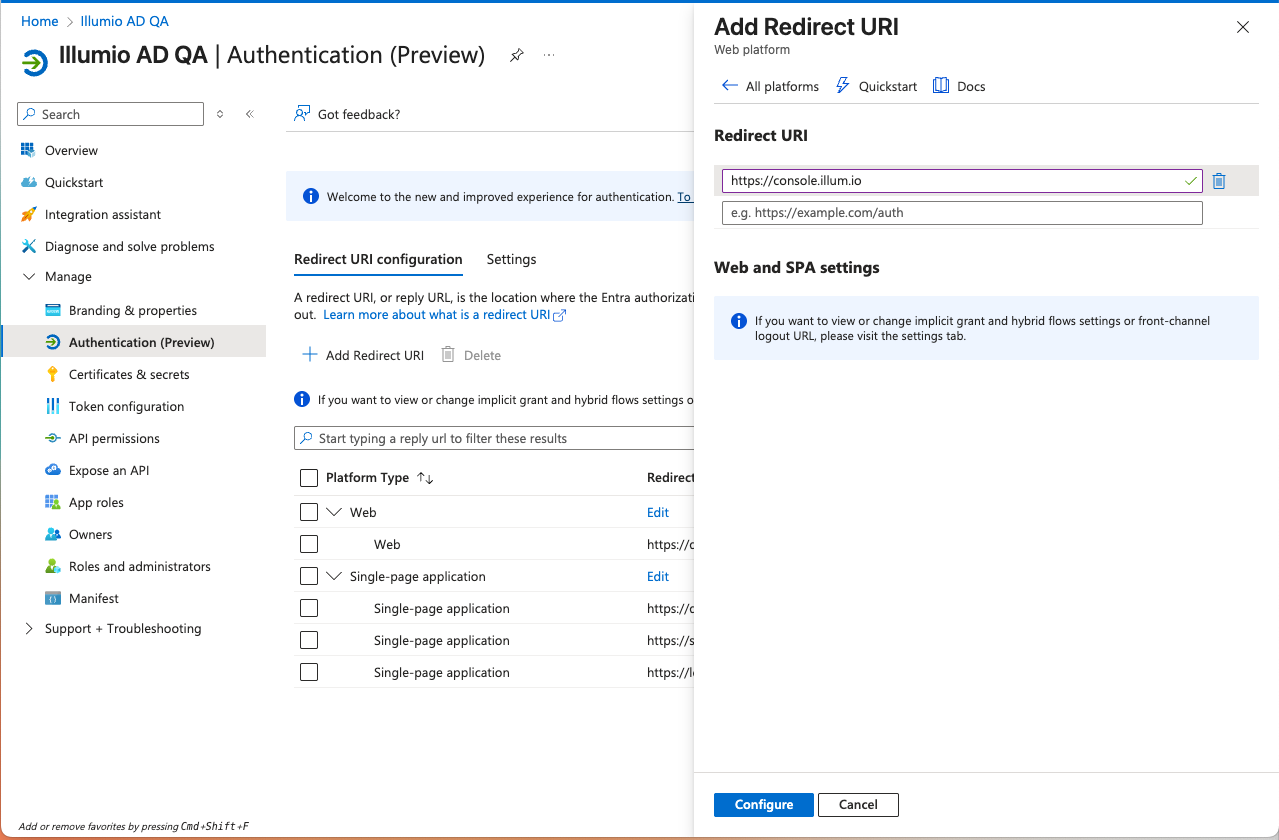Click Edit link for Single-page application
Viewport: 1279px width, 840px height.
[x=658, y=576]
